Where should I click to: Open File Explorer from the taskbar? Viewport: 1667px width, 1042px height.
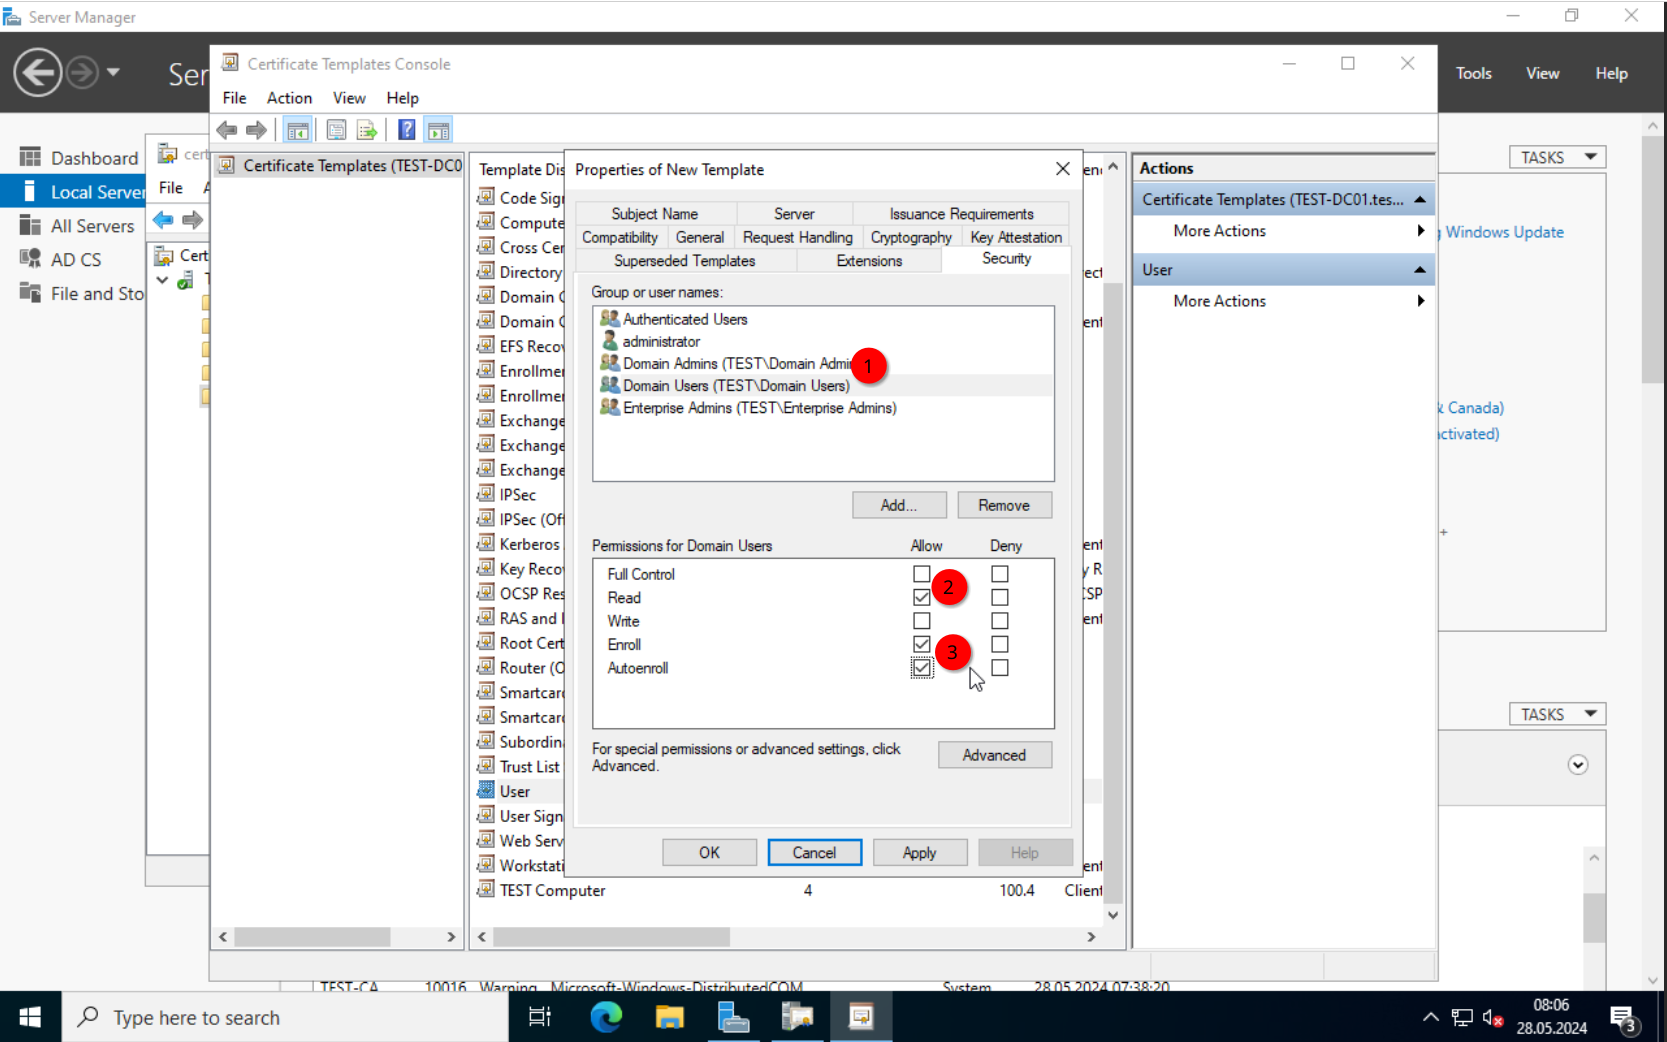pos(669,1017)
